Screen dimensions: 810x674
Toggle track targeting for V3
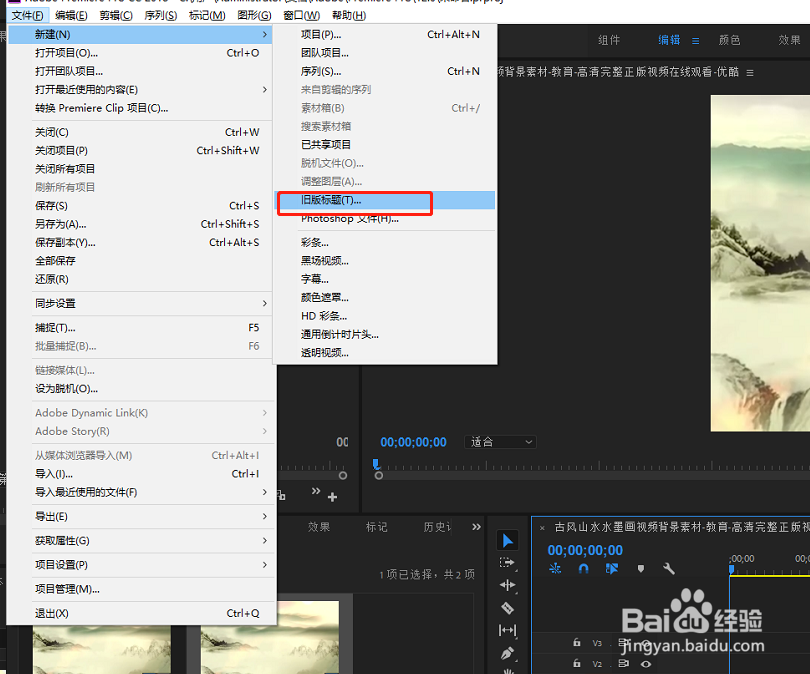597,643
